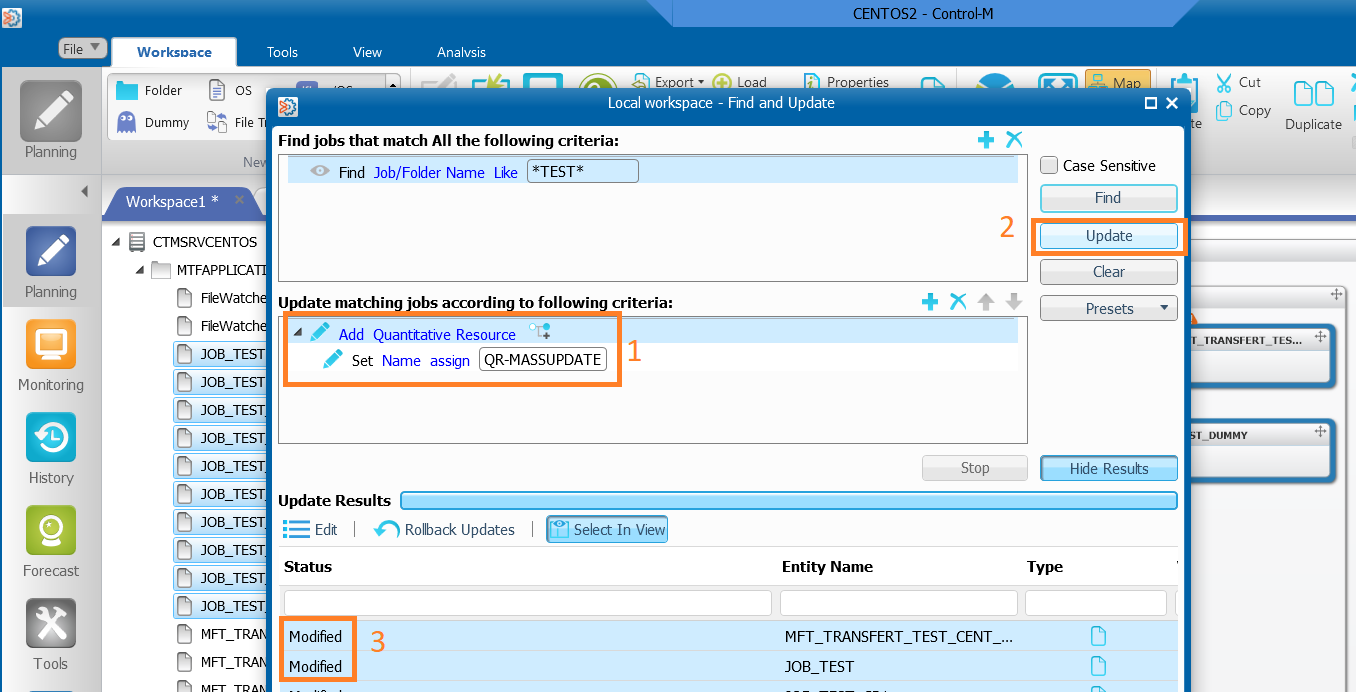Change the assign operator link

(450, 360)
